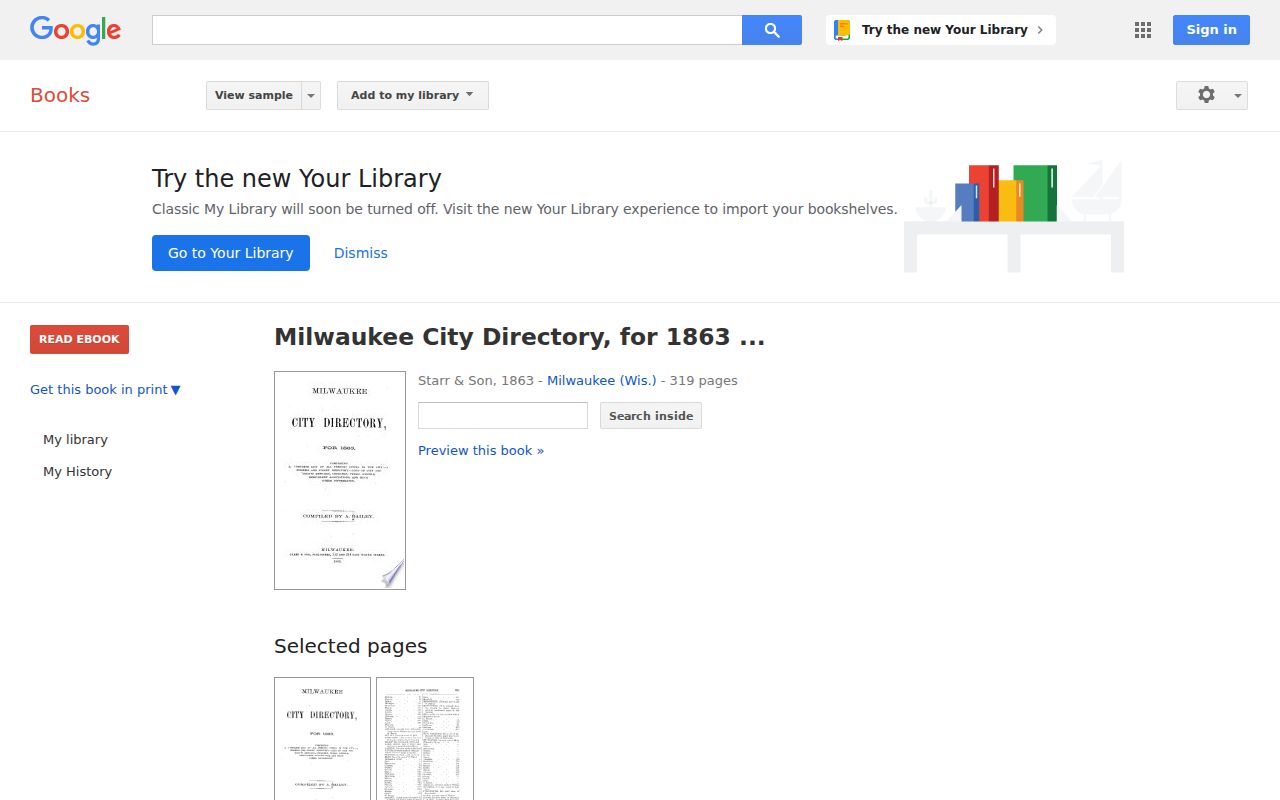Click the Selected pages heading
The width and height of the screenshot is (1280, 800).
tap(350, 646)
